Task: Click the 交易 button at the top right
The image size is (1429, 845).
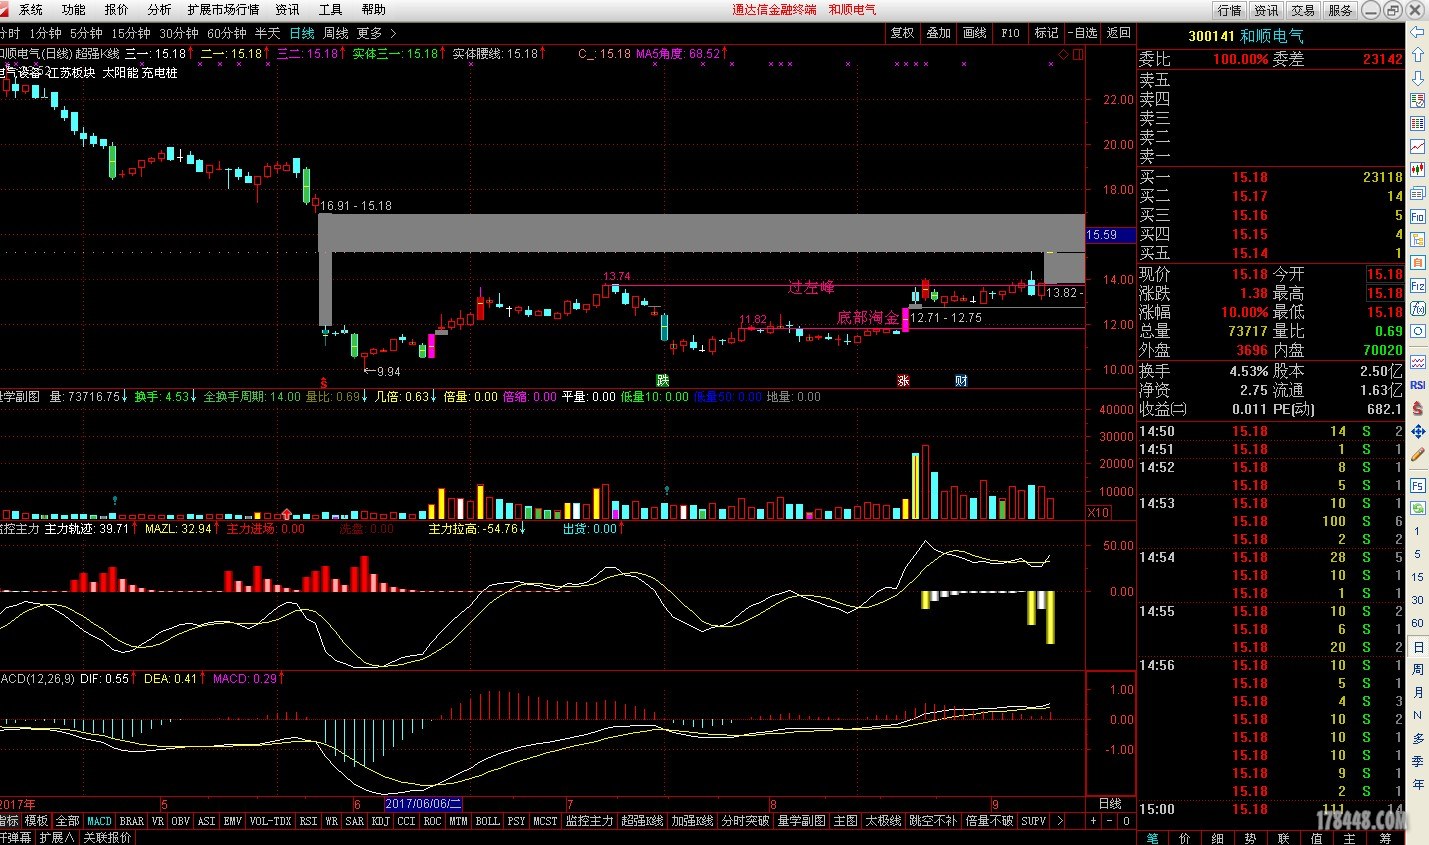Action: pyautogui.click(x=1303, y=10)
